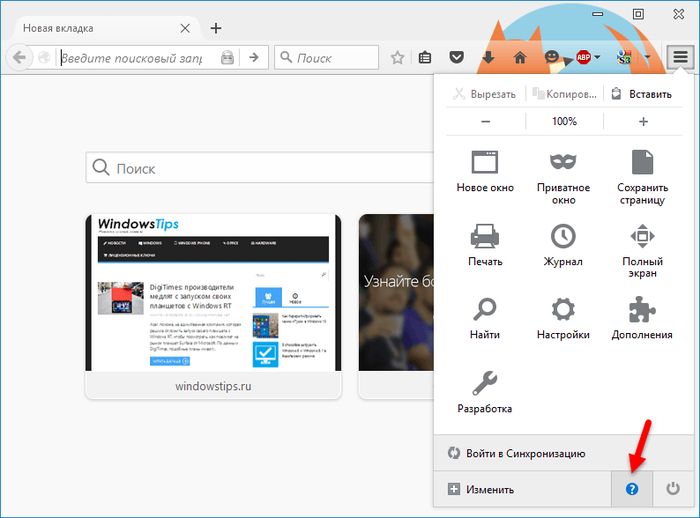
Task: Open New Window (Новое окно) icon
Action: (x=485, y=163)
